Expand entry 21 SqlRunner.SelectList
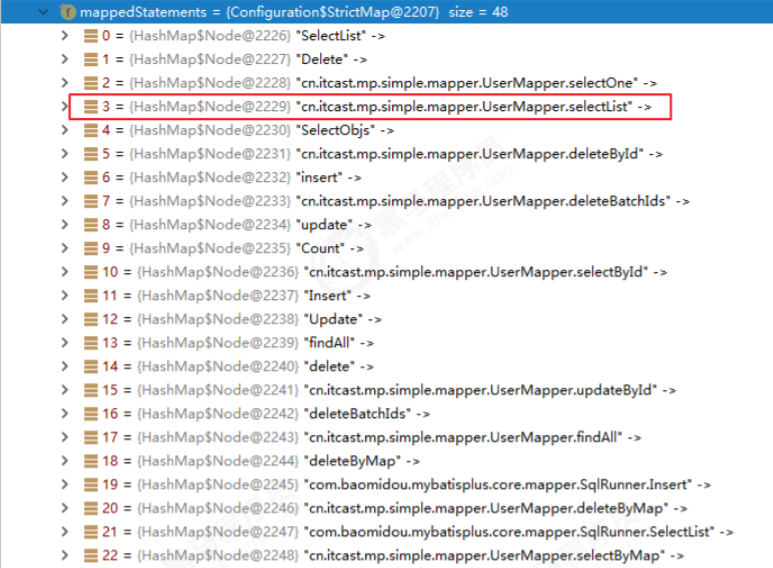Image resolution: width=773 pixels, height=568 pixels. (65, 532)
